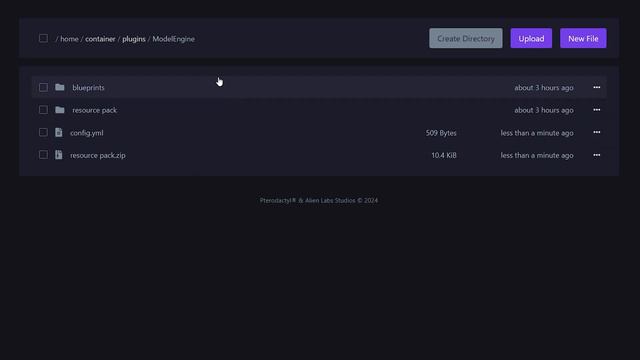The width and height of the screenshot is (640, 360).
Task: Navigate to the container breadcrumb
Action: 100,39
